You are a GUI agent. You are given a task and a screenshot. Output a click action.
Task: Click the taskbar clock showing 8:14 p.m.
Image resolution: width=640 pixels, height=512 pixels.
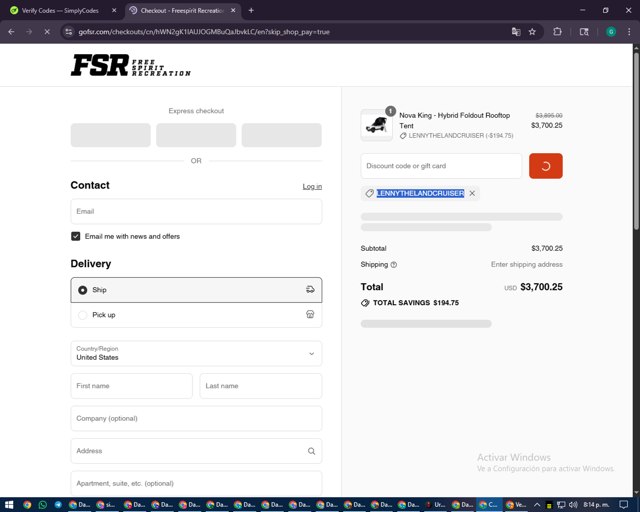click(596, 505)
